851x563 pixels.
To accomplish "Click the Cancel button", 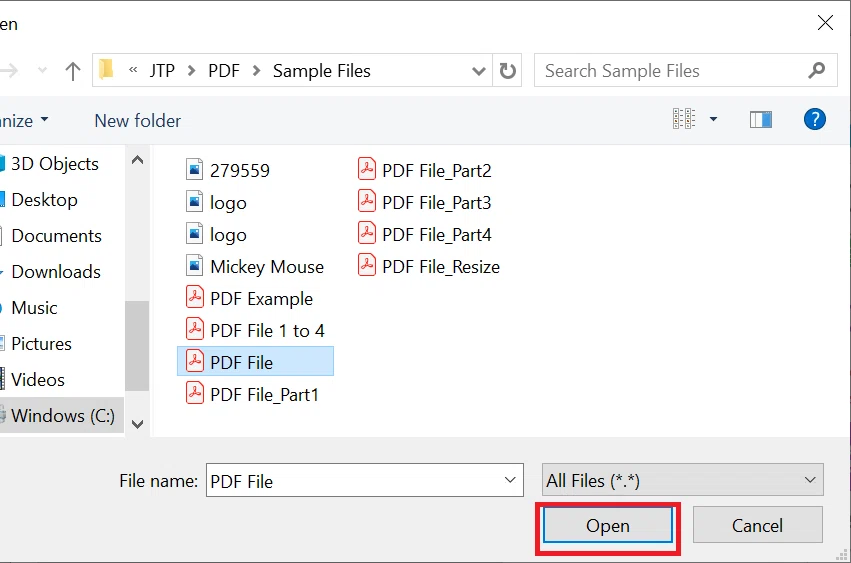I will point(757,526).
